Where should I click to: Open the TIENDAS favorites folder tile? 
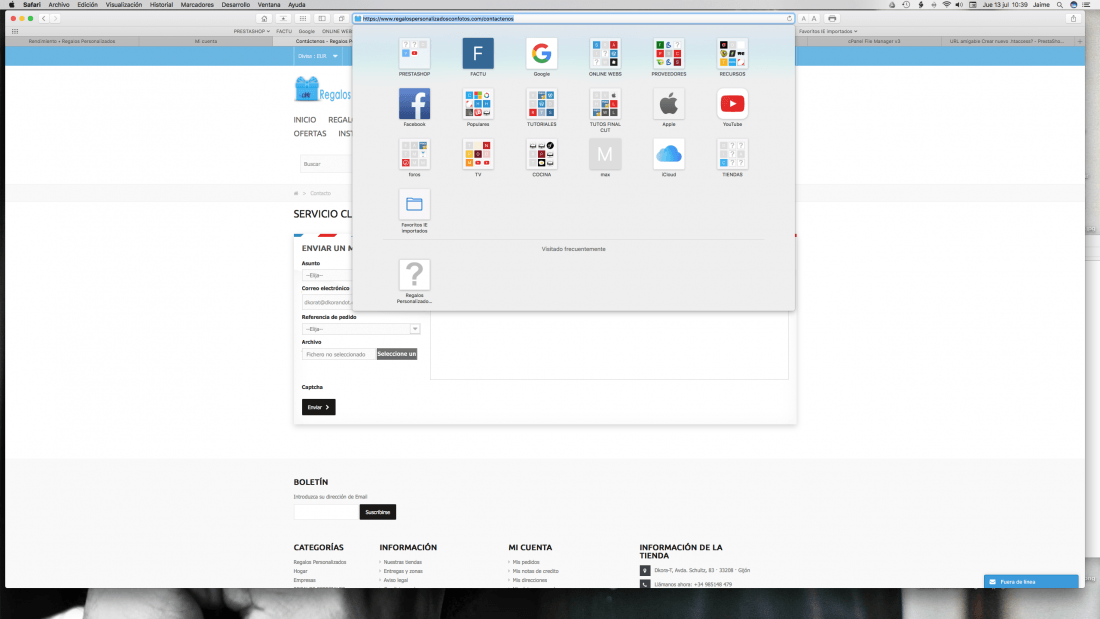[x=732, y=154]
